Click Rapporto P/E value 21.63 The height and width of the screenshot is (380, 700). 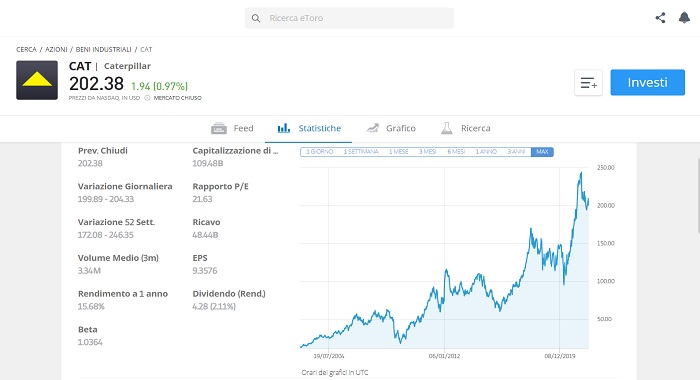pyautogui.click(x=202, y=199)
